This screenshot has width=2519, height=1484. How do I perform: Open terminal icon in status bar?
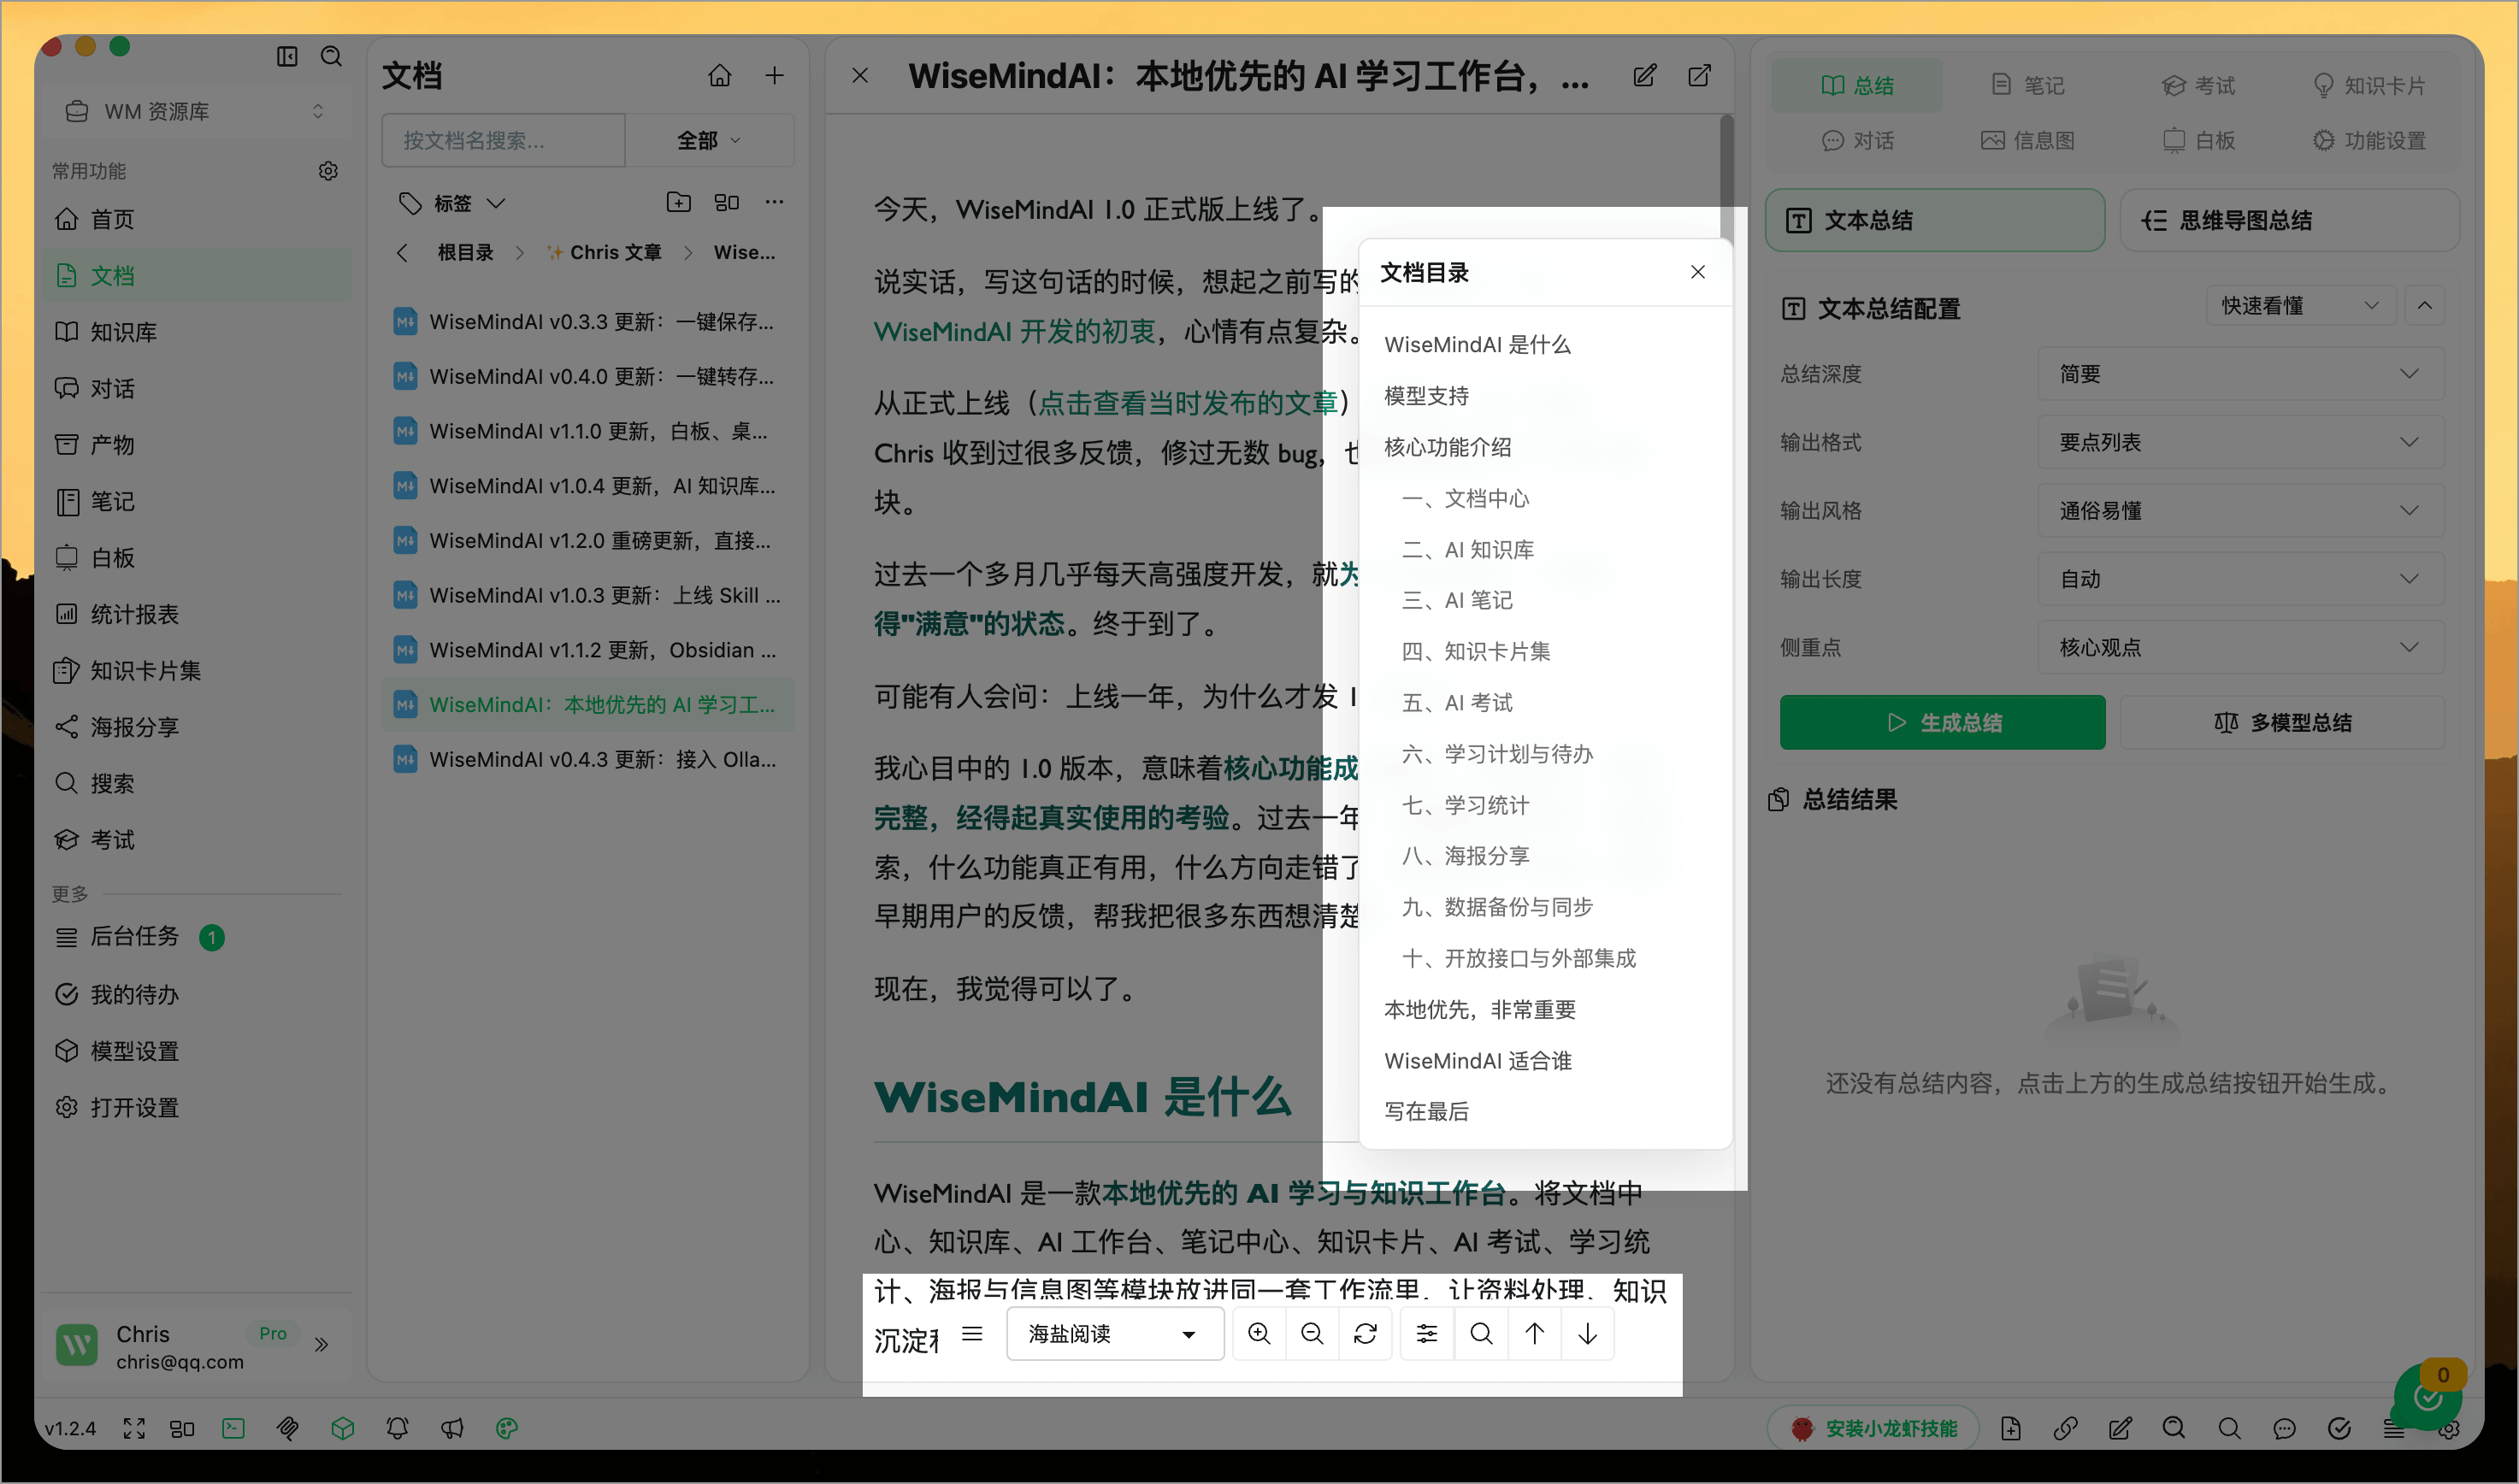(x=233, y=1428)
